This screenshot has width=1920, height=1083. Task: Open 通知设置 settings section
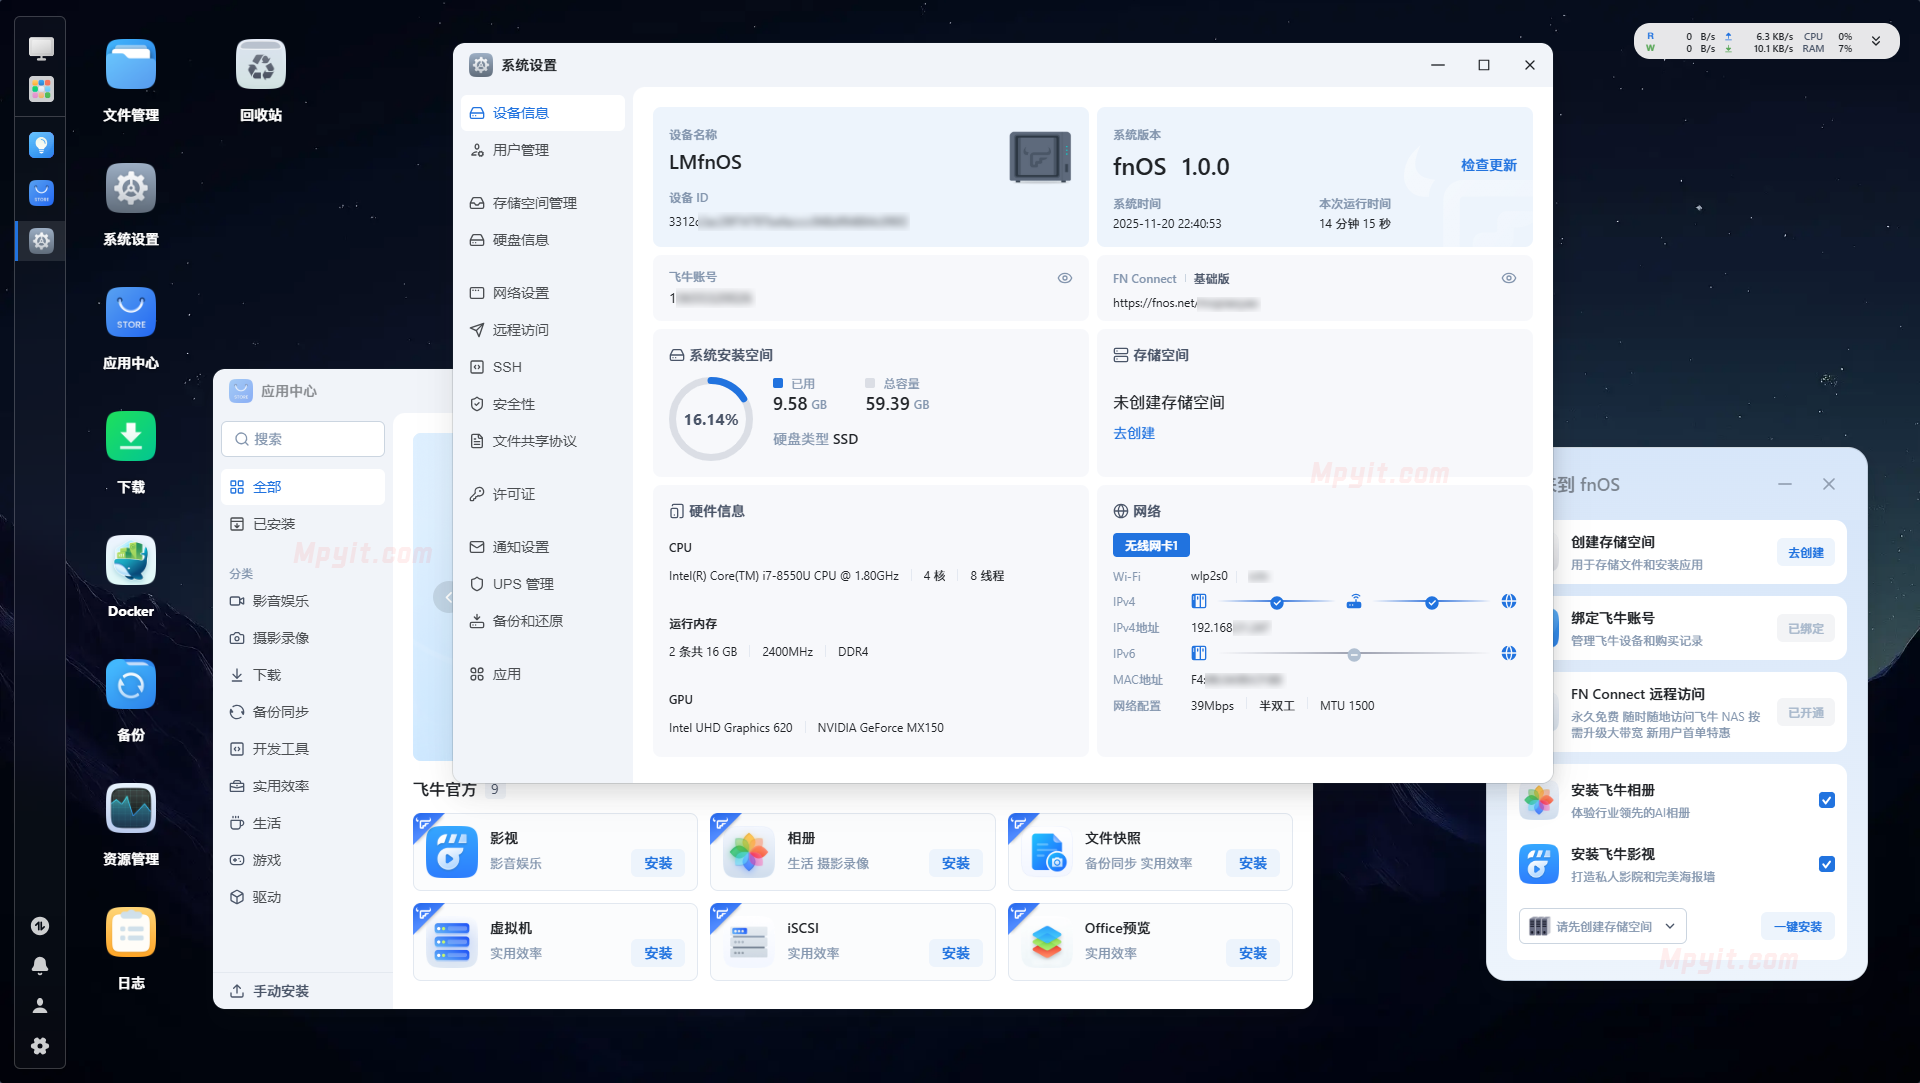pyautogui.click(x=543, y=547)
